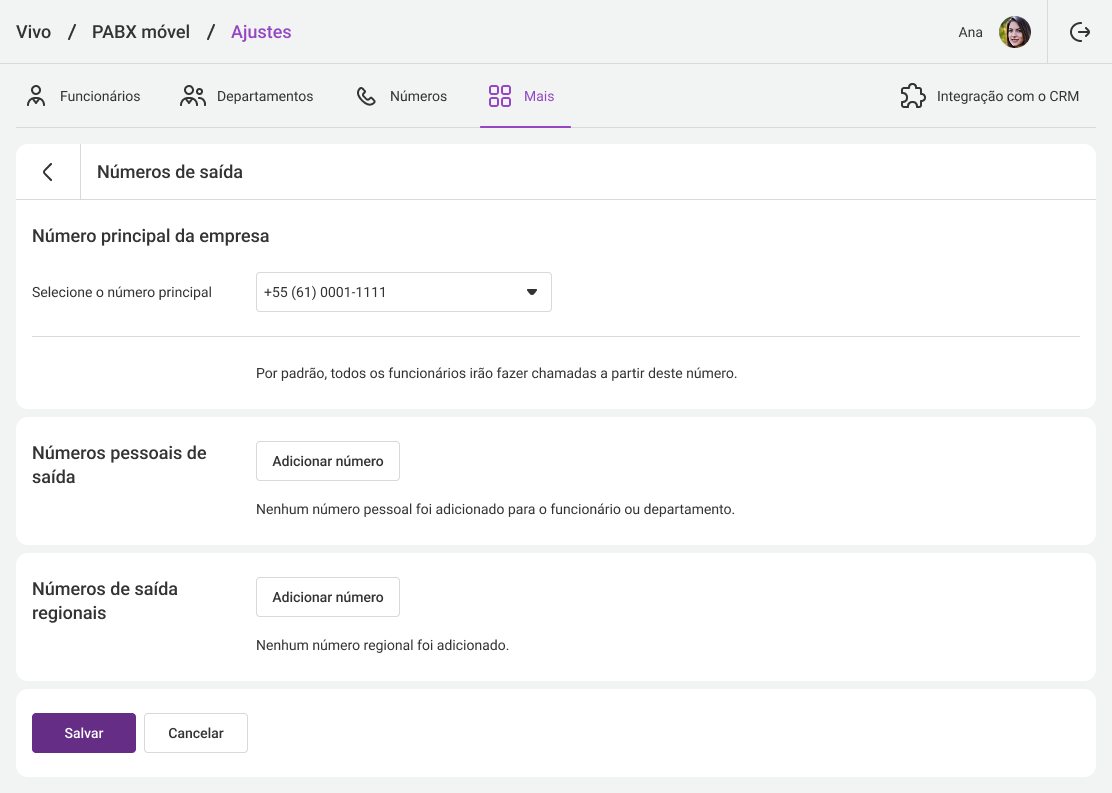Click the Número principal da empresa heading
This screenshot has width=1112, height=793.
tap(150, 235)
